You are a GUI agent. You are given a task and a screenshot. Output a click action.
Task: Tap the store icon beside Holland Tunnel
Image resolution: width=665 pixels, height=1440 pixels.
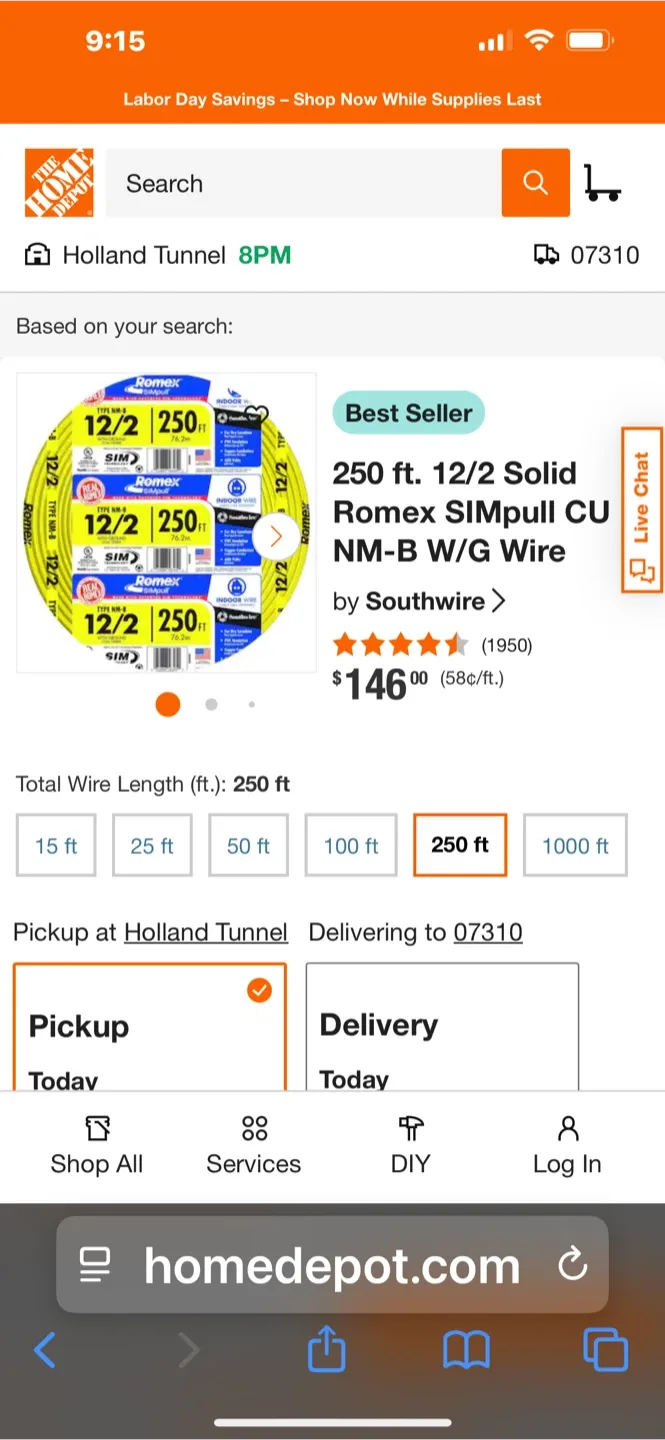(x=37, y=256)
